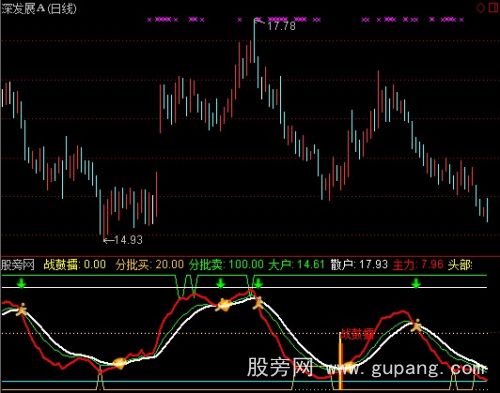Click the orange ball marker beside the orange spike
The height and width of the screenshot is (393, 500).
click(349, 367)
